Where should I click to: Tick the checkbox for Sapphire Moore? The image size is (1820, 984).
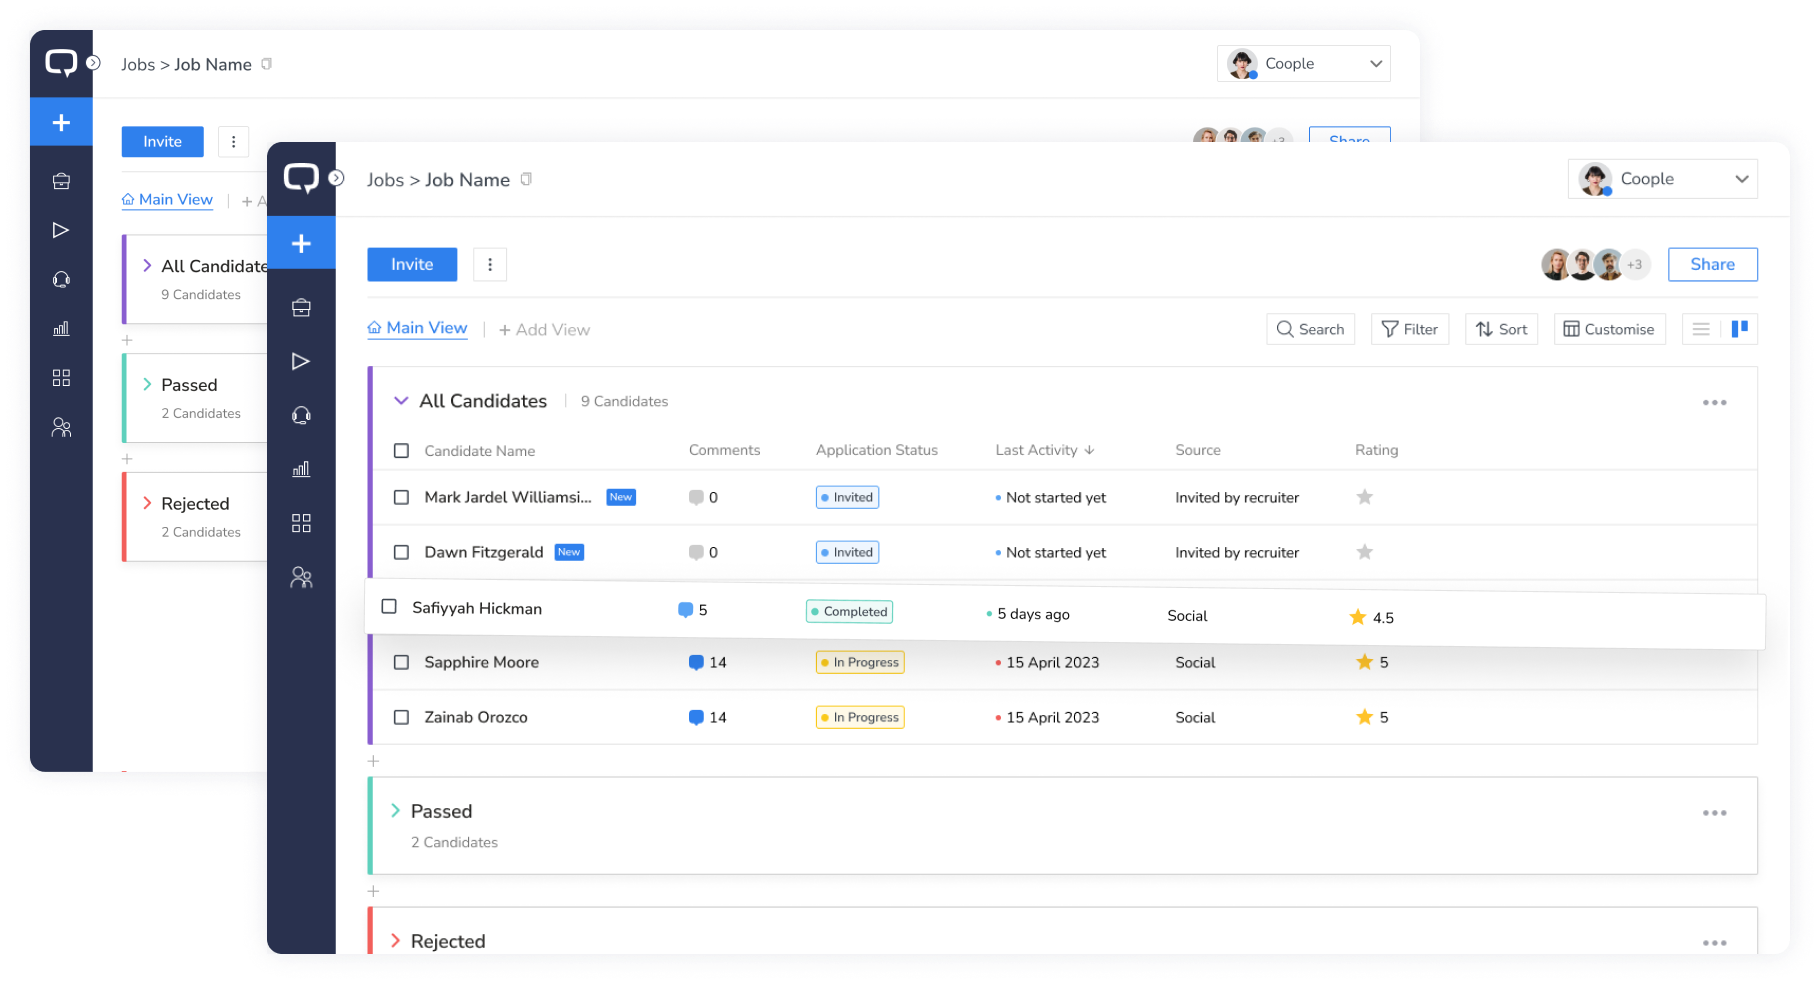(x=401, y=662)
